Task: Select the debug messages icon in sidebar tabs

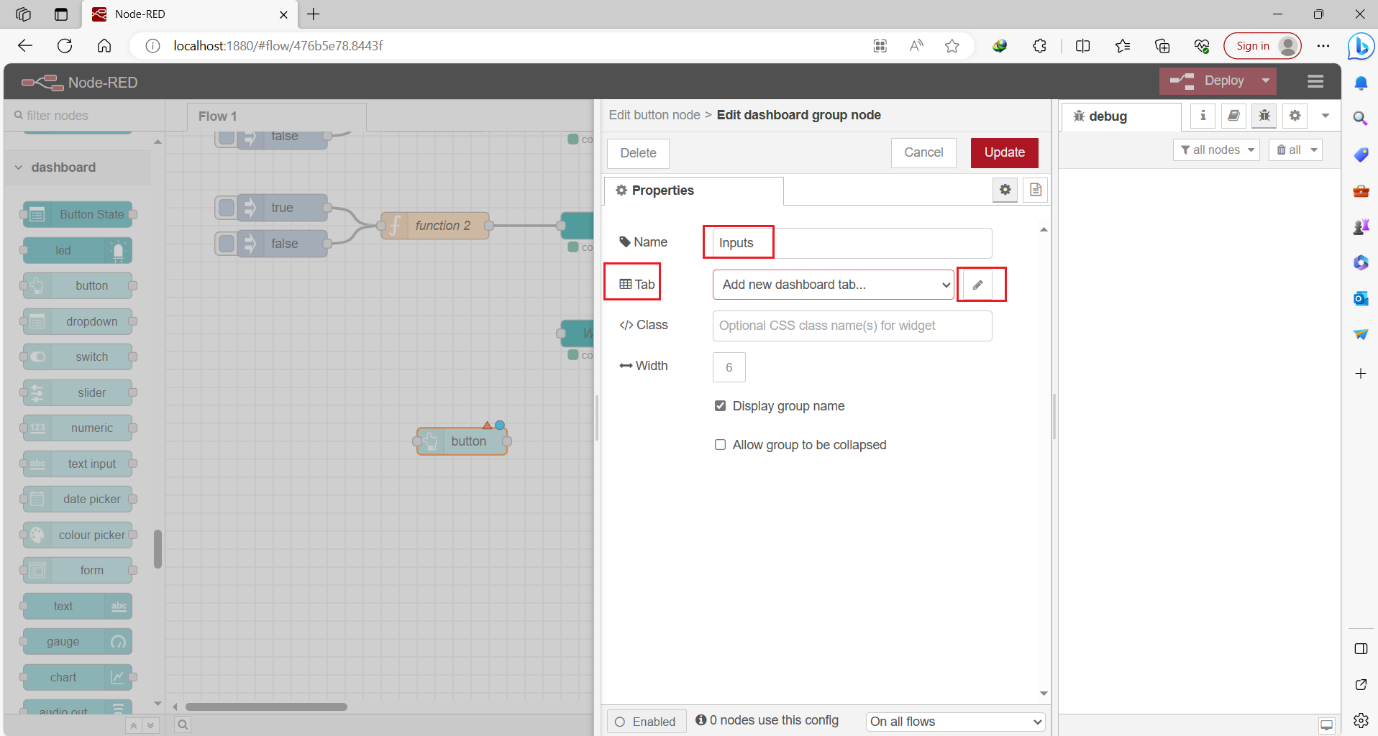Action: (1263, 116)
